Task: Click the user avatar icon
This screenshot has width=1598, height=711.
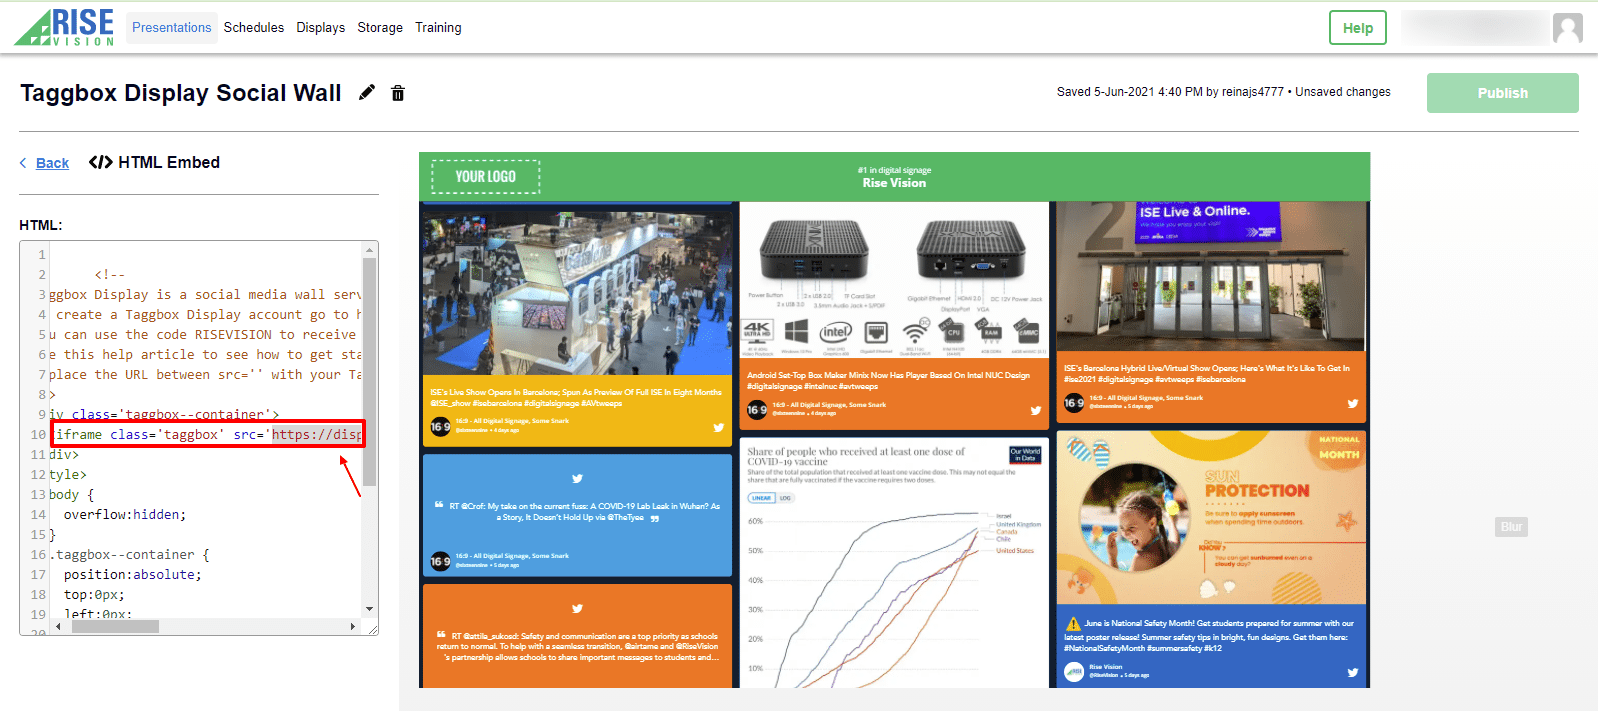Action: [1567, 28]
